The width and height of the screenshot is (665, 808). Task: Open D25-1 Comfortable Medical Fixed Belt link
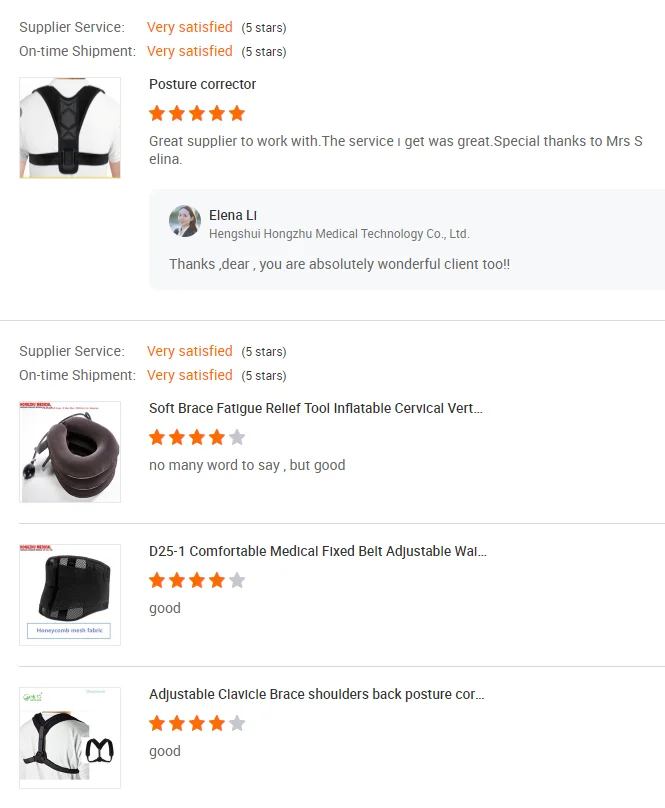[318, 551]
